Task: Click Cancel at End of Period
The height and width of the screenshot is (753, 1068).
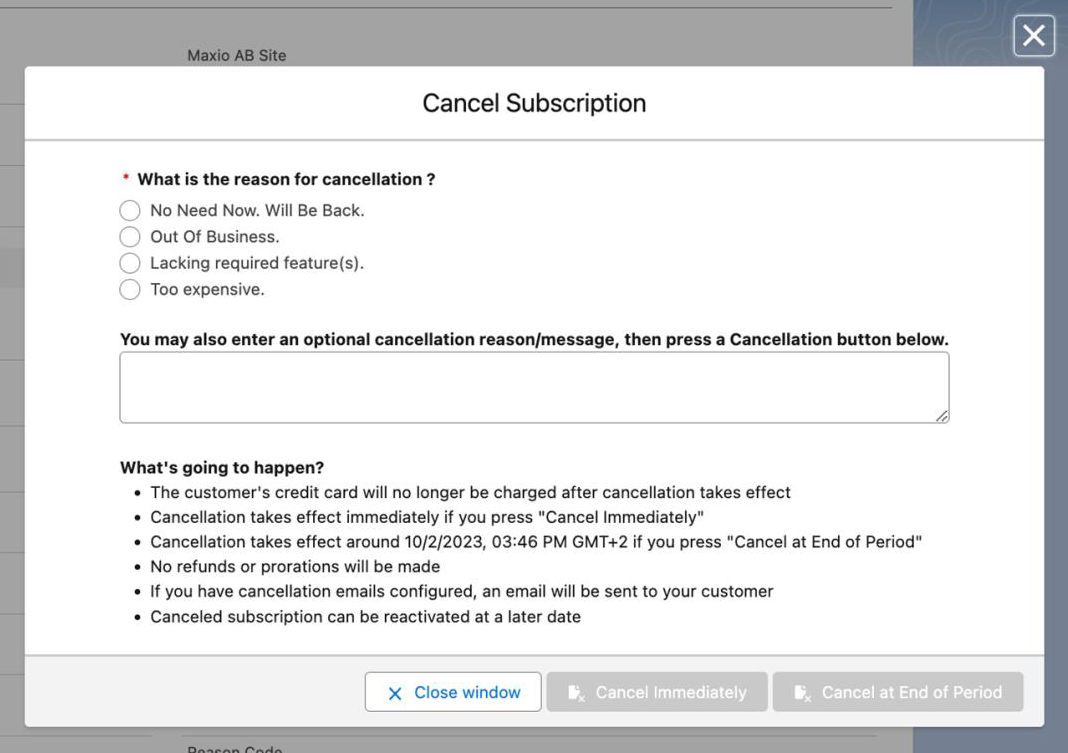Action: tap(898, 691)
